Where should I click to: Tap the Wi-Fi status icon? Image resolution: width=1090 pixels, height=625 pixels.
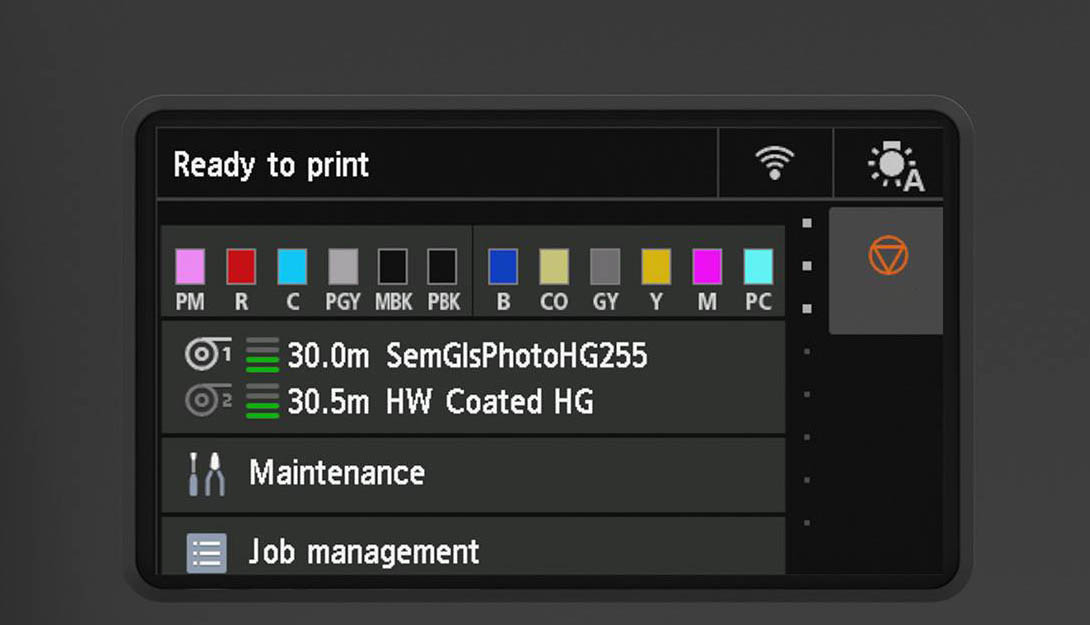(x=774, y=163)
